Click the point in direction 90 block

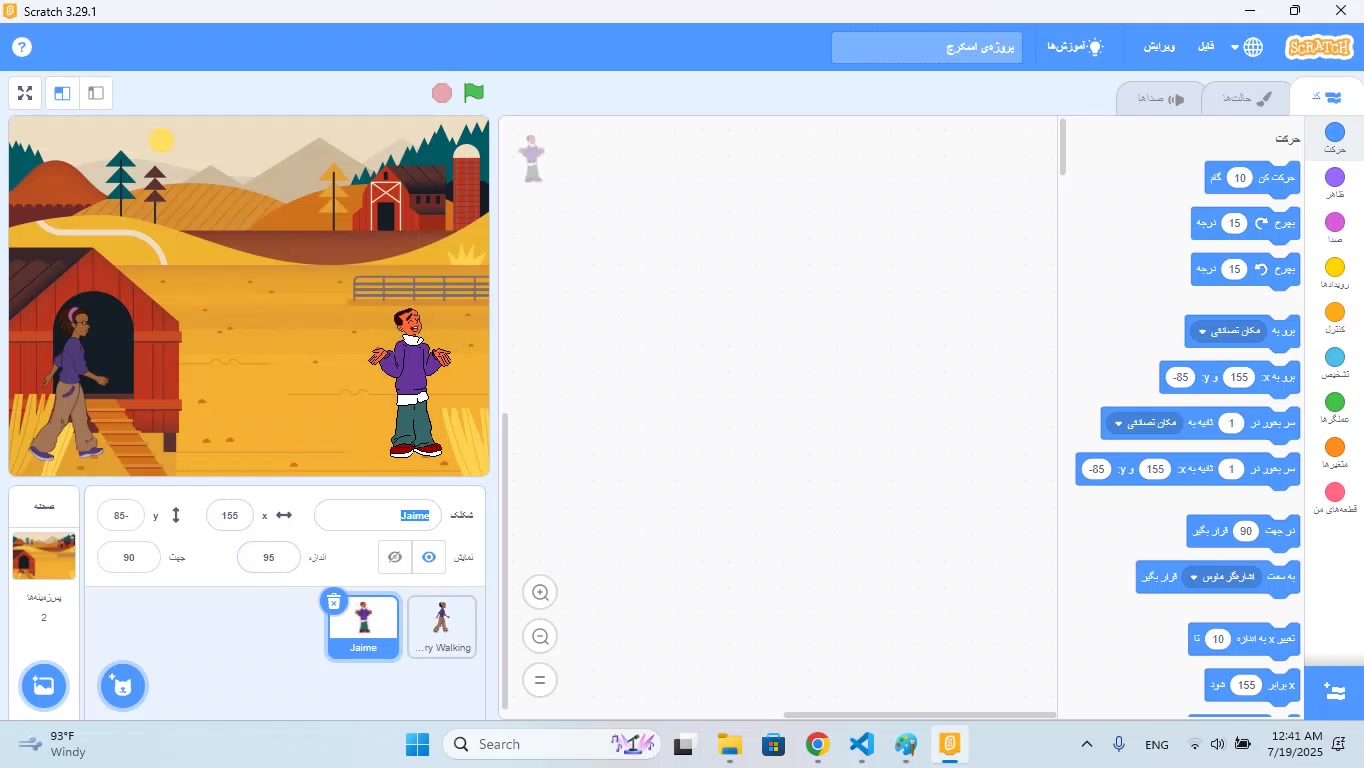coord(1243,531)
